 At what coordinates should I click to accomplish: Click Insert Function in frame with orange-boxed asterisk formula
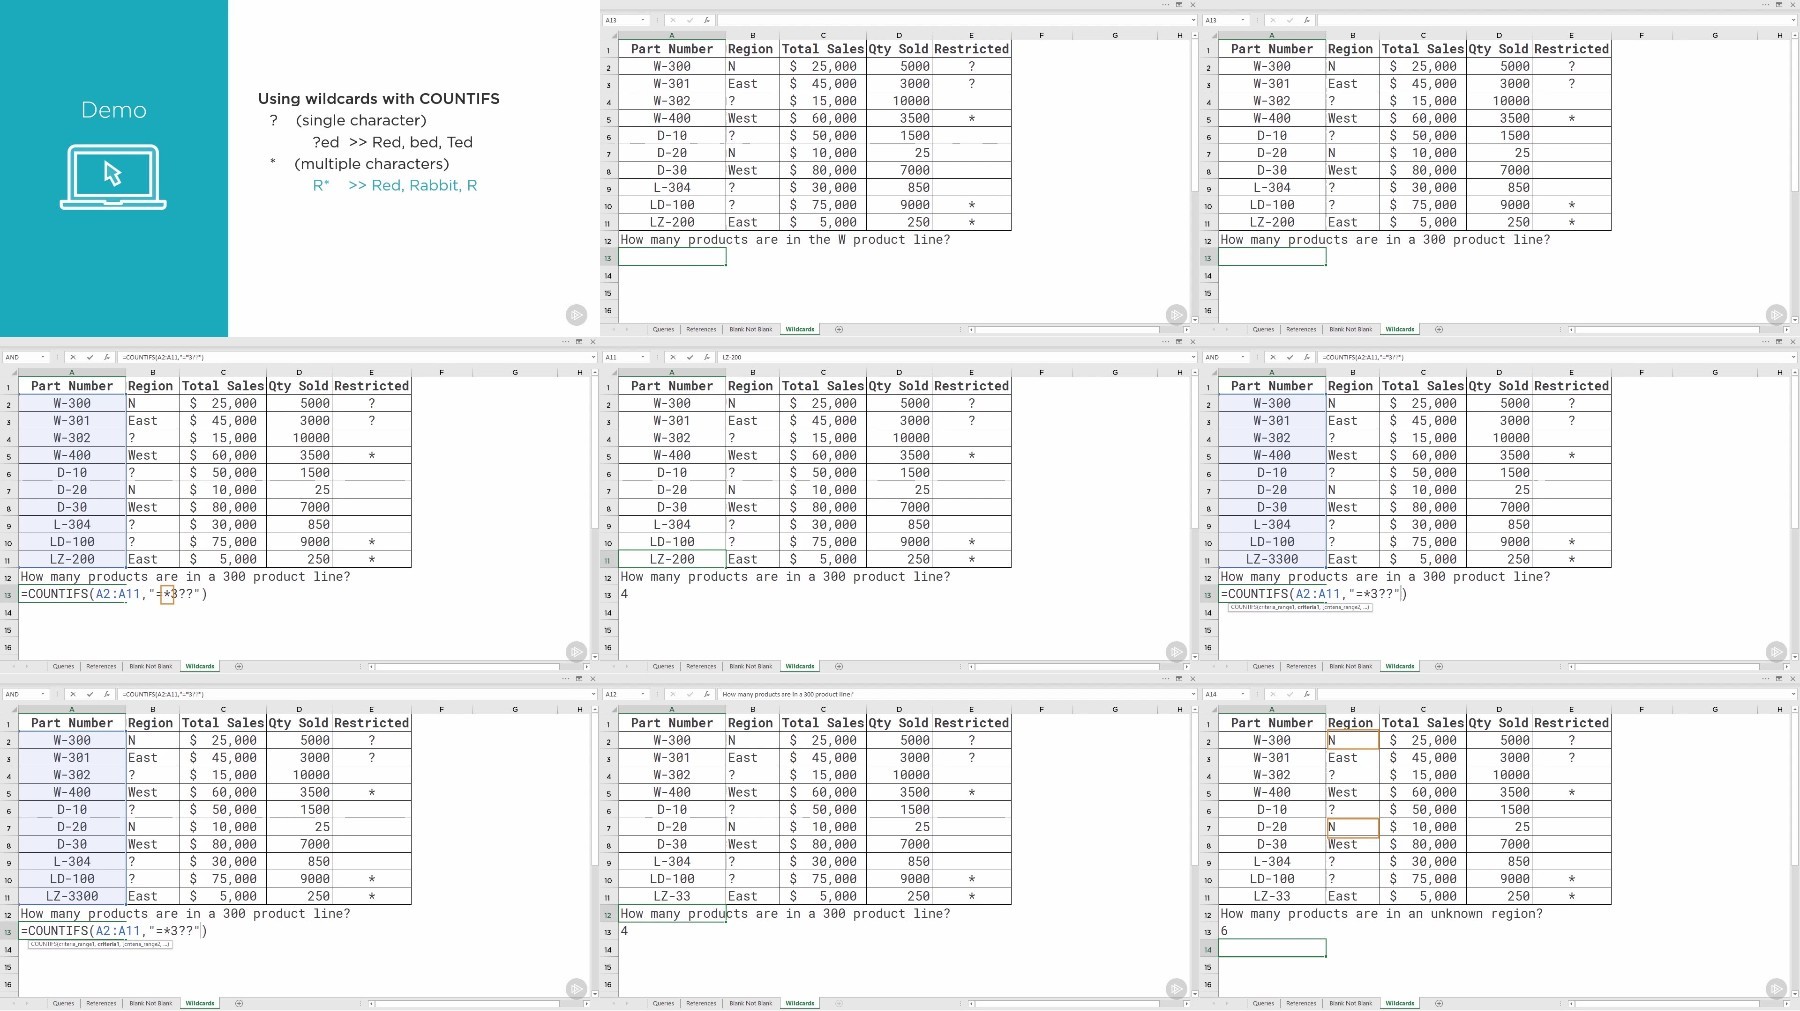tap(106, 357)
